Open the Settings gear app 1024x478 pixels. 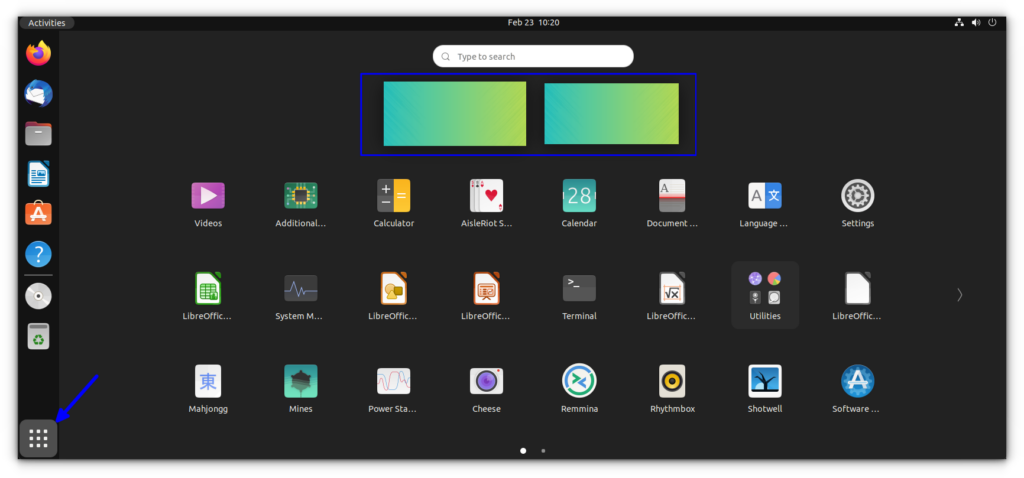857,196
